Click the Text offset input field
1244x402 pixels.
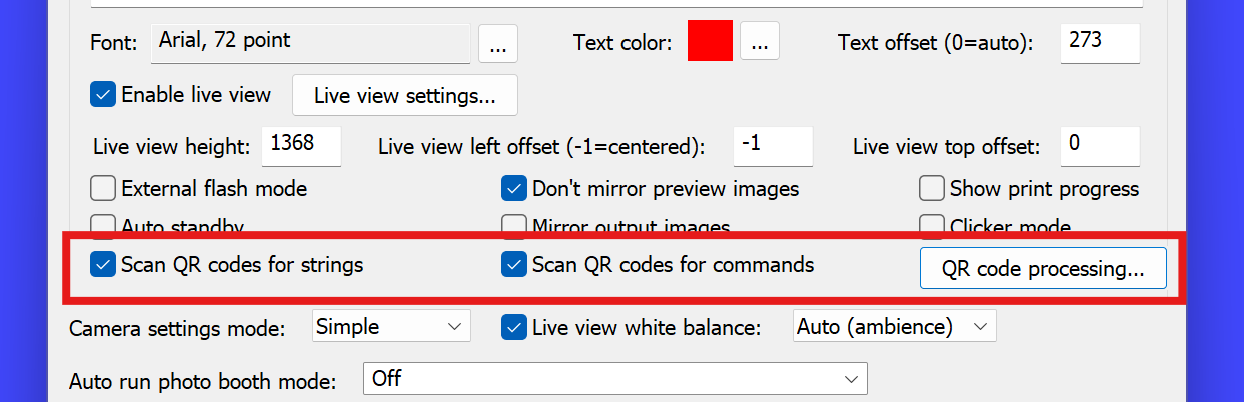click(1100, 43)
